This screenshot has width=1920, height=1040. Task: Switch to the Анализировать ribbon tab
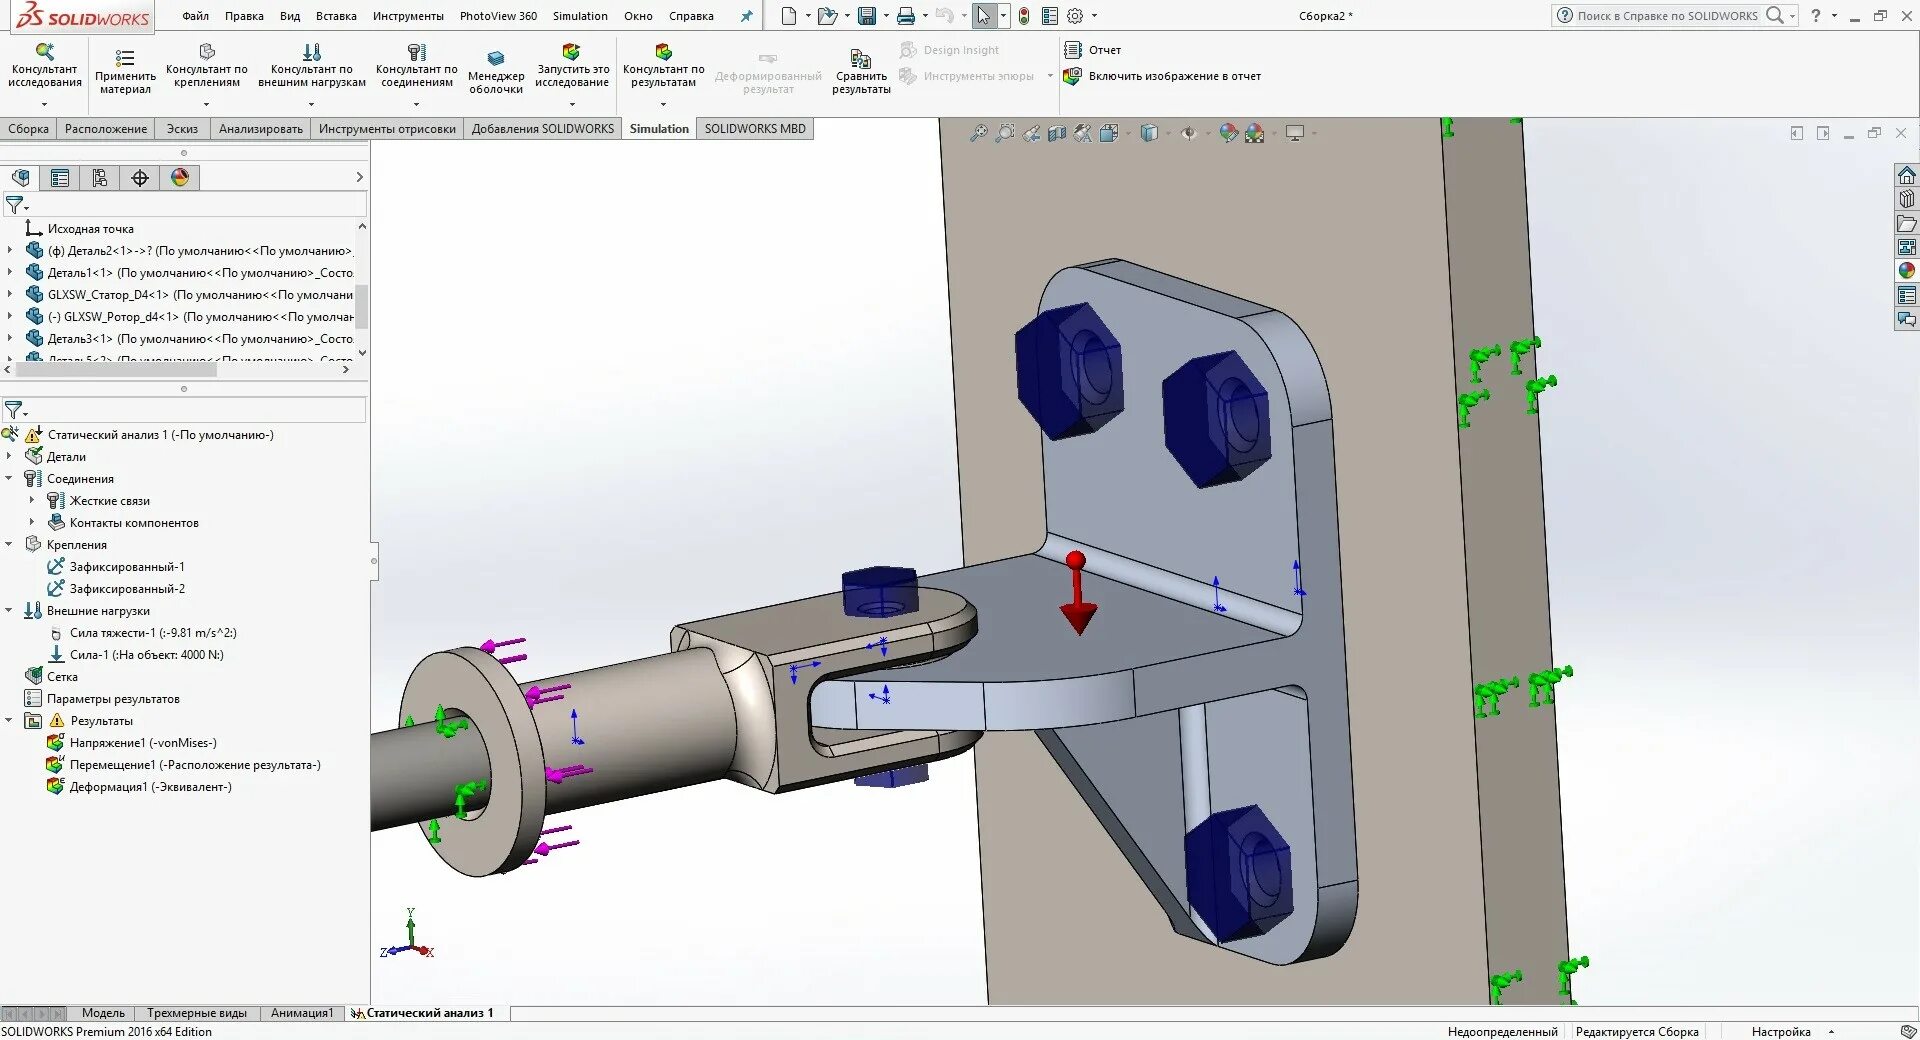click(261, 129)
